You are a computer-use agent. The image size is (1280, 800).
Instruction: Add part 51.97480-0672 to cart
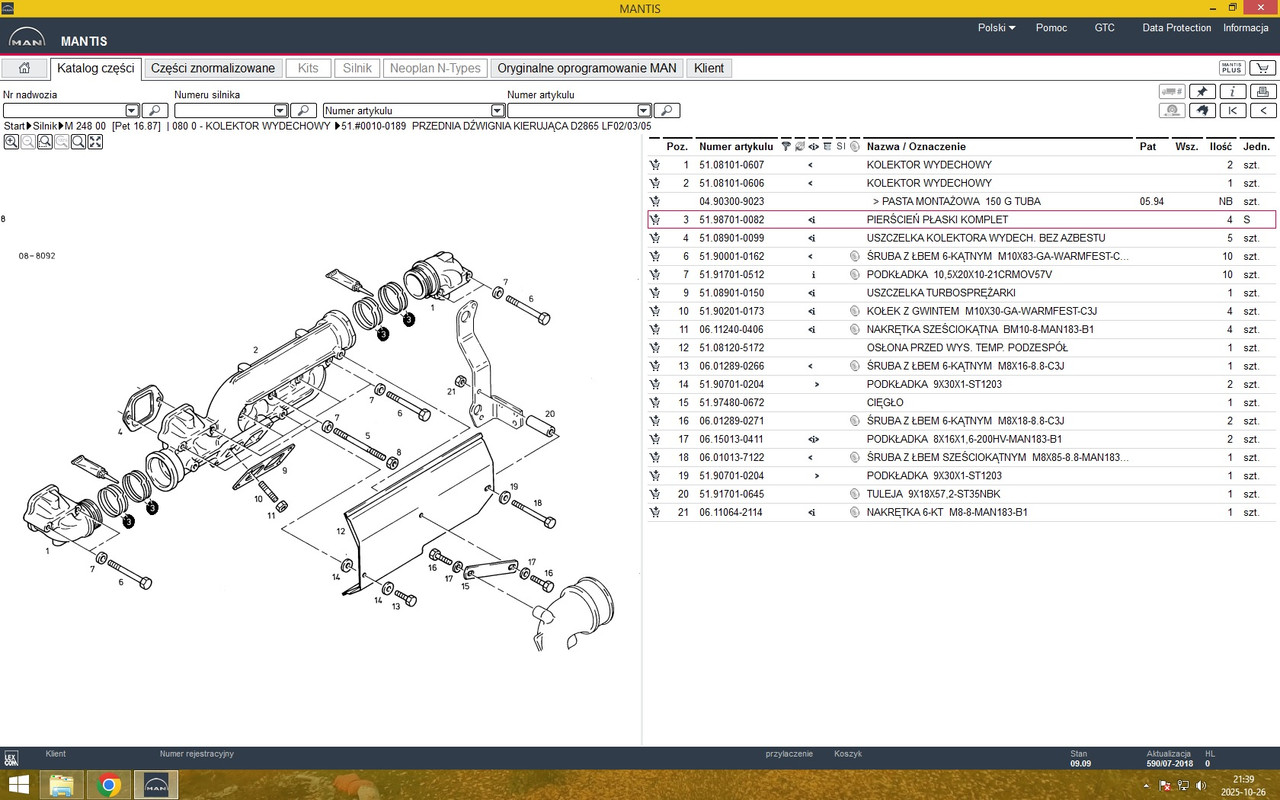point(655,402)
